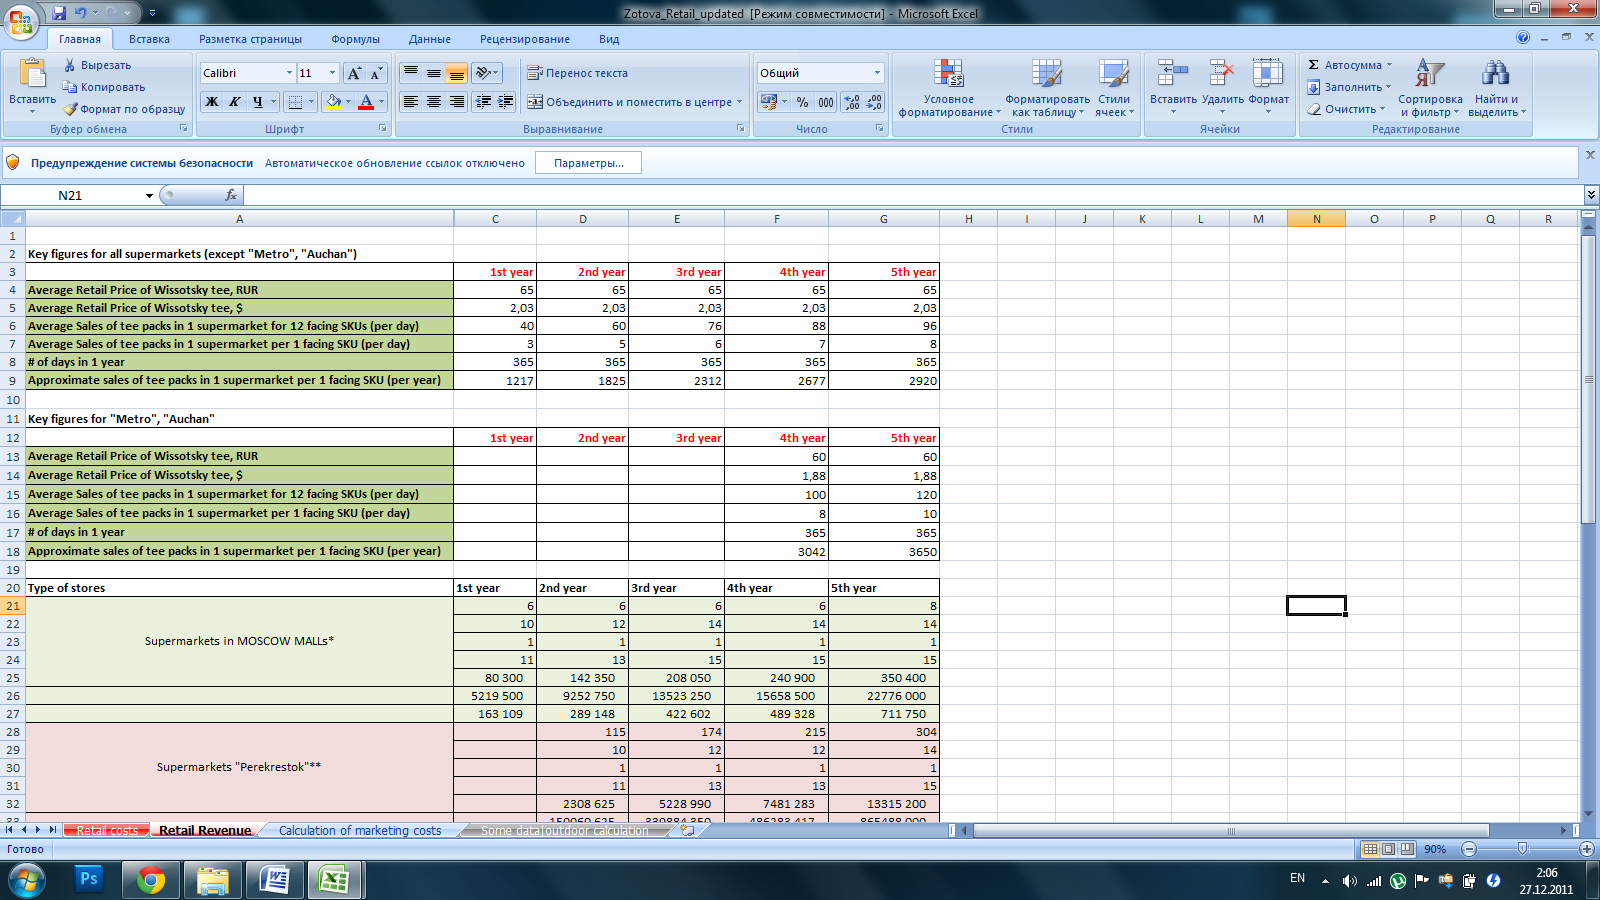Activate Формат по образцу painter
The width and height of the screenshot is (1600, 900).
point(124,109)
